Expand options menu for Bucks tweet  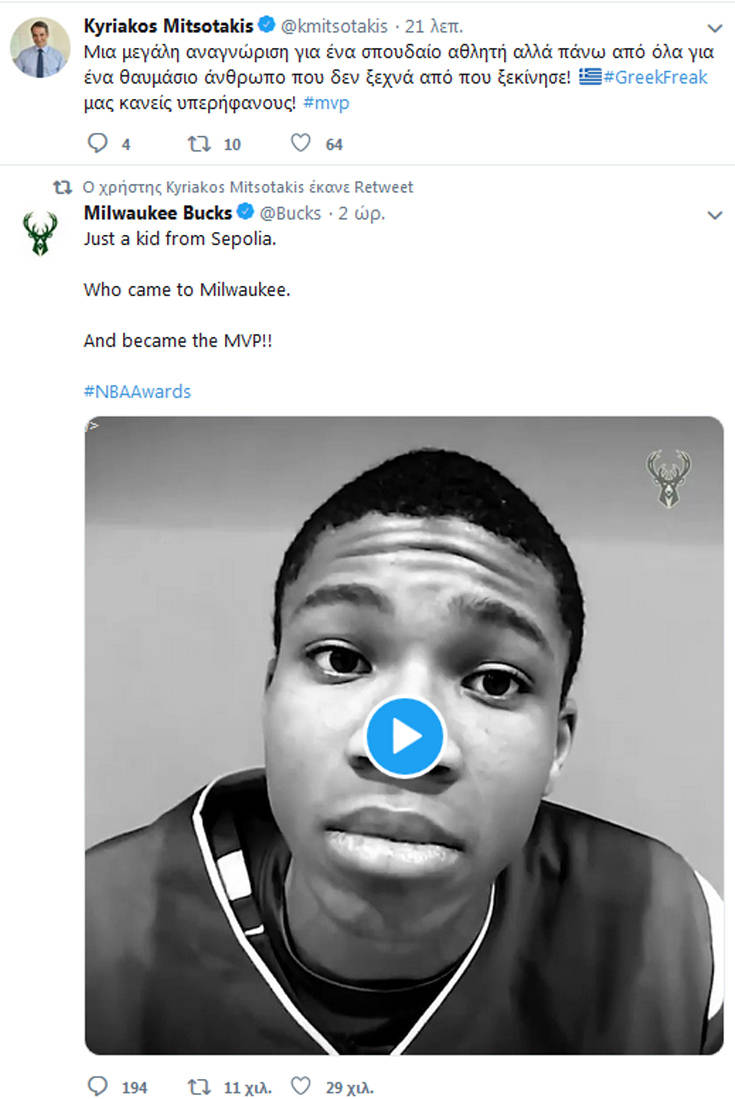click(714, 215)
